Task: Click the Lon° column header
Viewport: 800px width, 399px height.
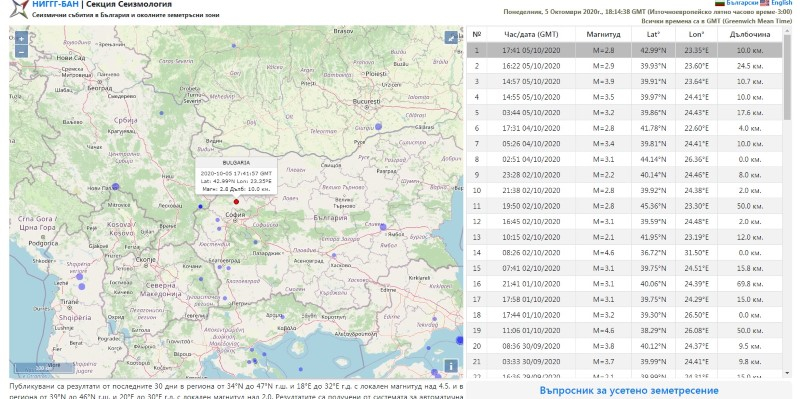Action: pos(696,34)
